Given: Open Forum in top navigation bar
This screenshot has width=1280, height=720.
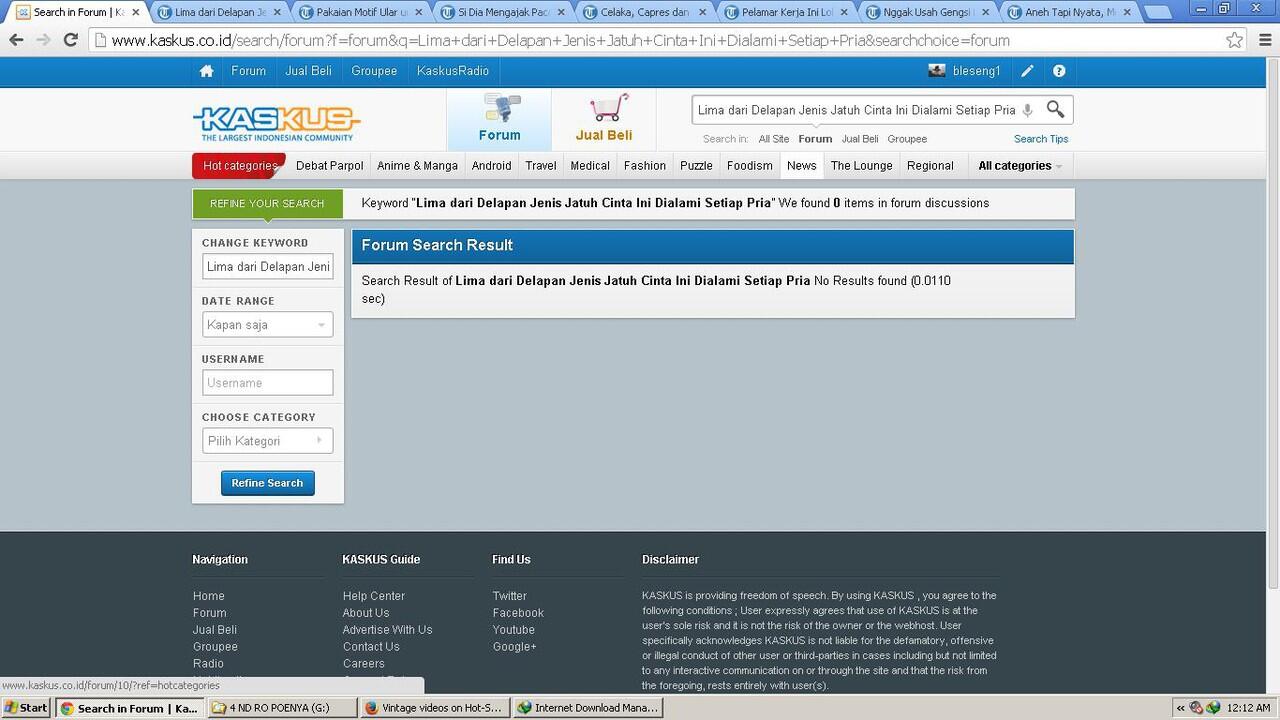Looking at the screenshot, I should coord(248,71).
